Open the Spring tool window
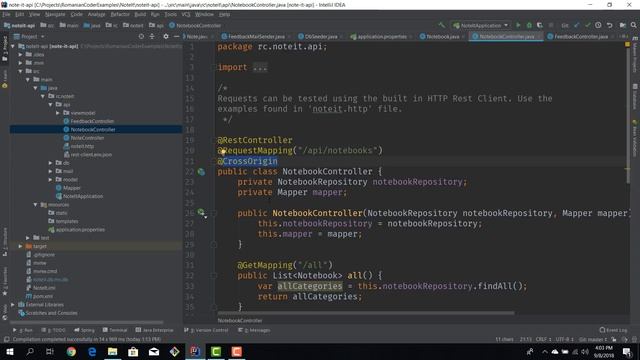This screenshot has width=640, height=360. click(84, 330)
